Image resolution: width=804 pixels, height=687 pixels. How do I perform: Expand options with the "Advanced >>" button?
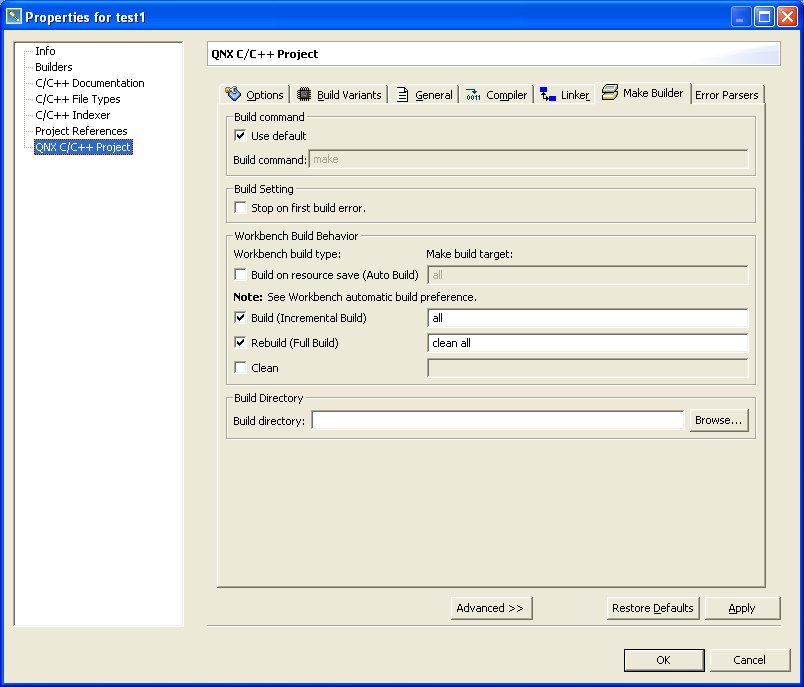click(491, 608)
